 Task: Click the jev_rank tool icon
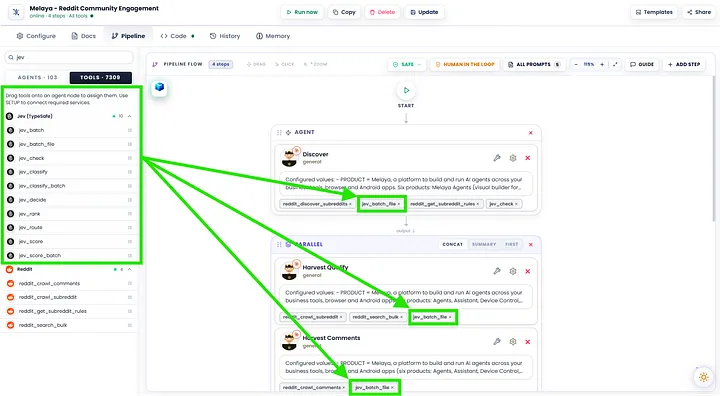(11, 214)
